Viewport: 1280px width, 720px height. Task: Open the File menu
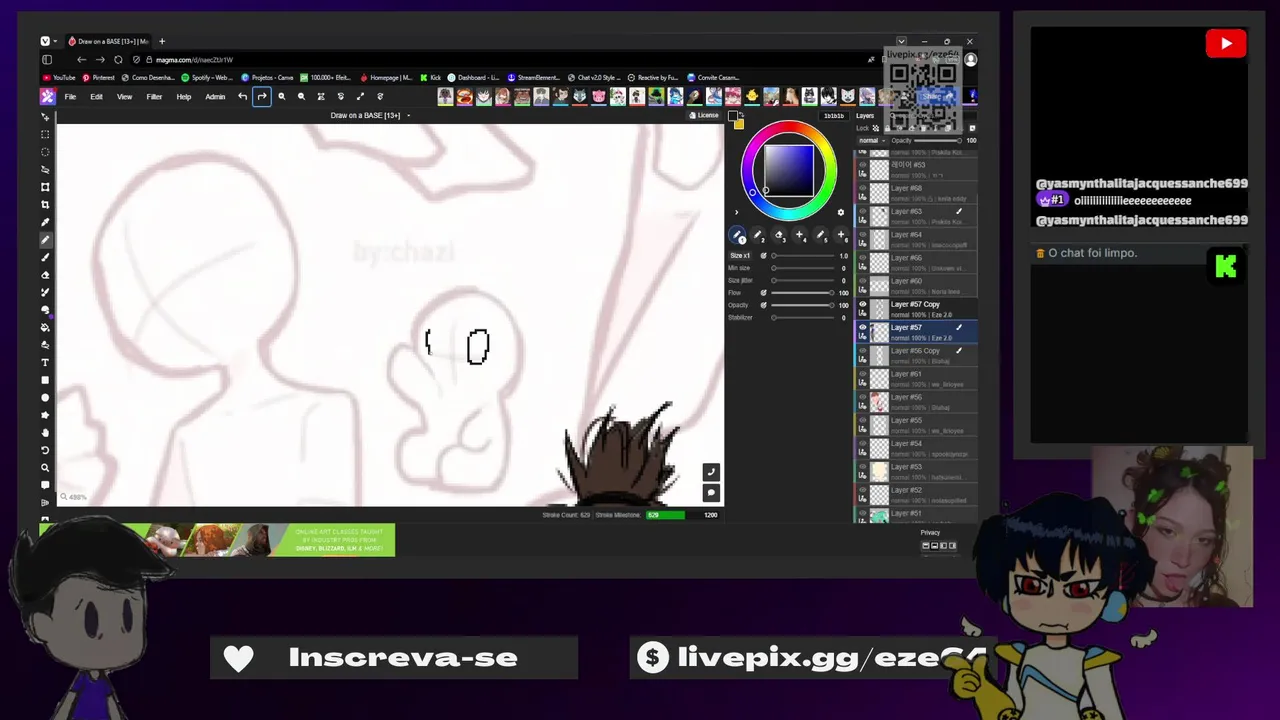point(70,97)
